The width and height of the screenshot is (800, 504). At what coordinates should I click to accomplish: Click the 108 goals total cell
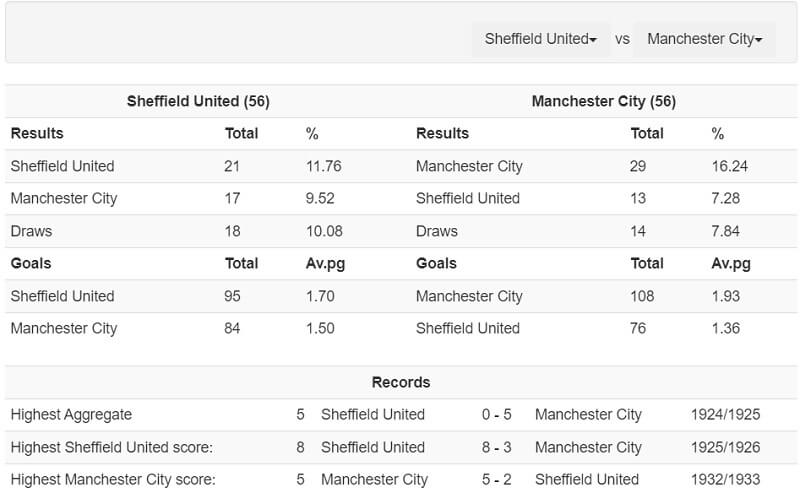coord(642,296)
